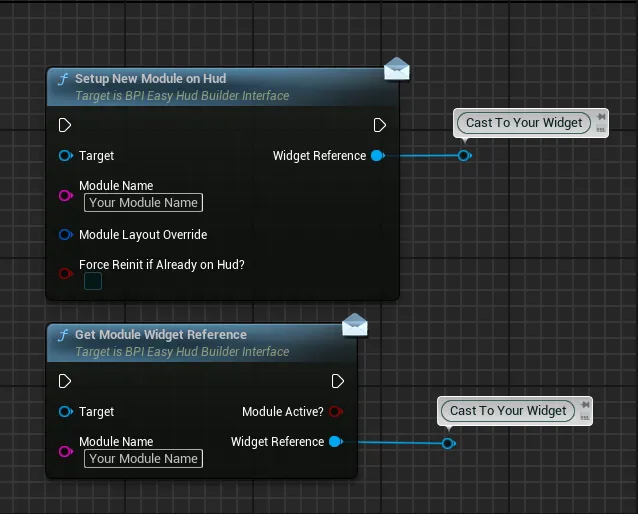Viewport: 638px width, 514px height.
Task: Click the envelope message icon on Setup New Module node
Action: 397,69
